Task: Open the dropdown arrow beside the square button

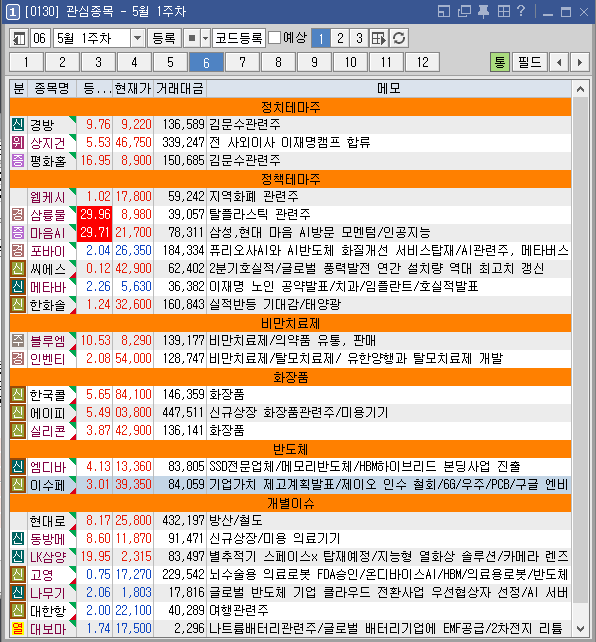Action: click(x=205, y=38)
